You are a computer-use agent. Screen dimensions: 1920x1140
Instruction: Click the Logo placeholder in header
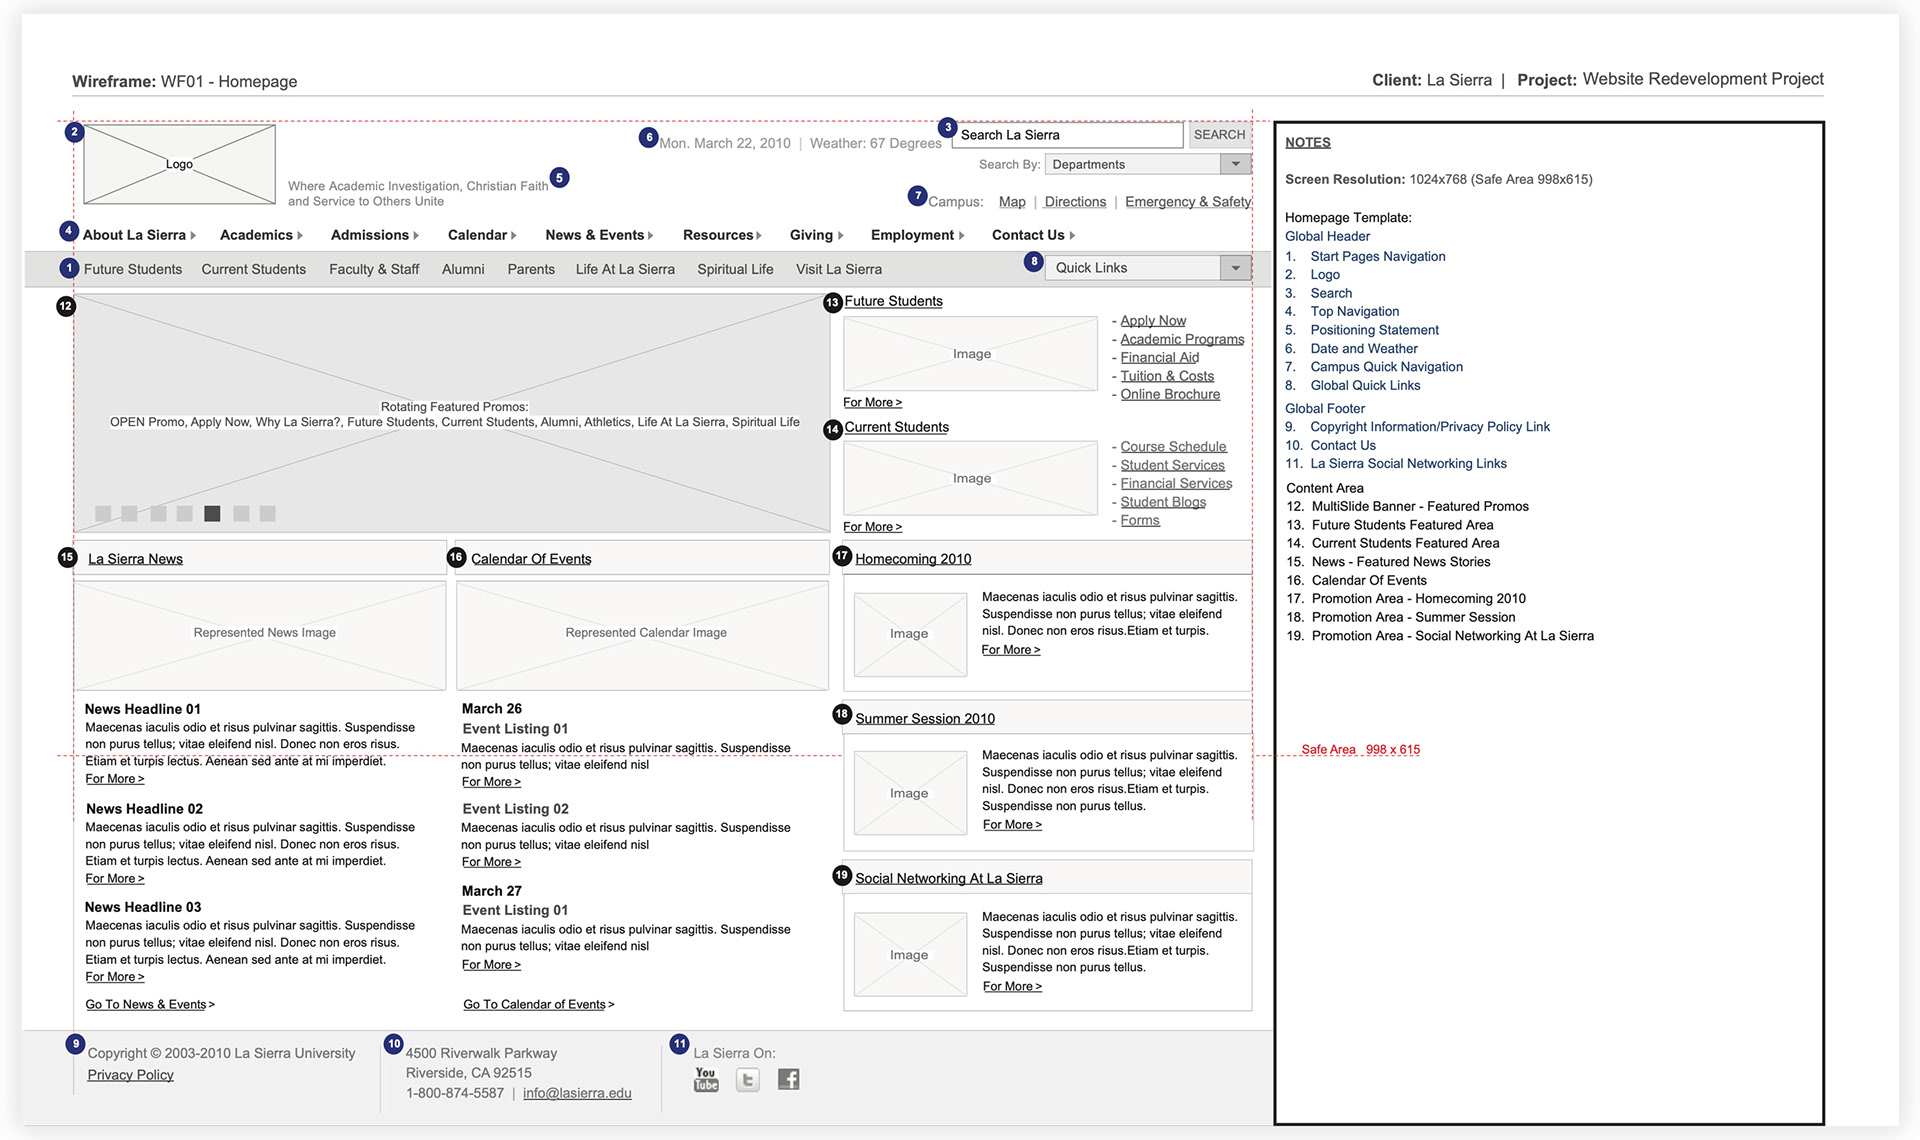coord(179,164)
